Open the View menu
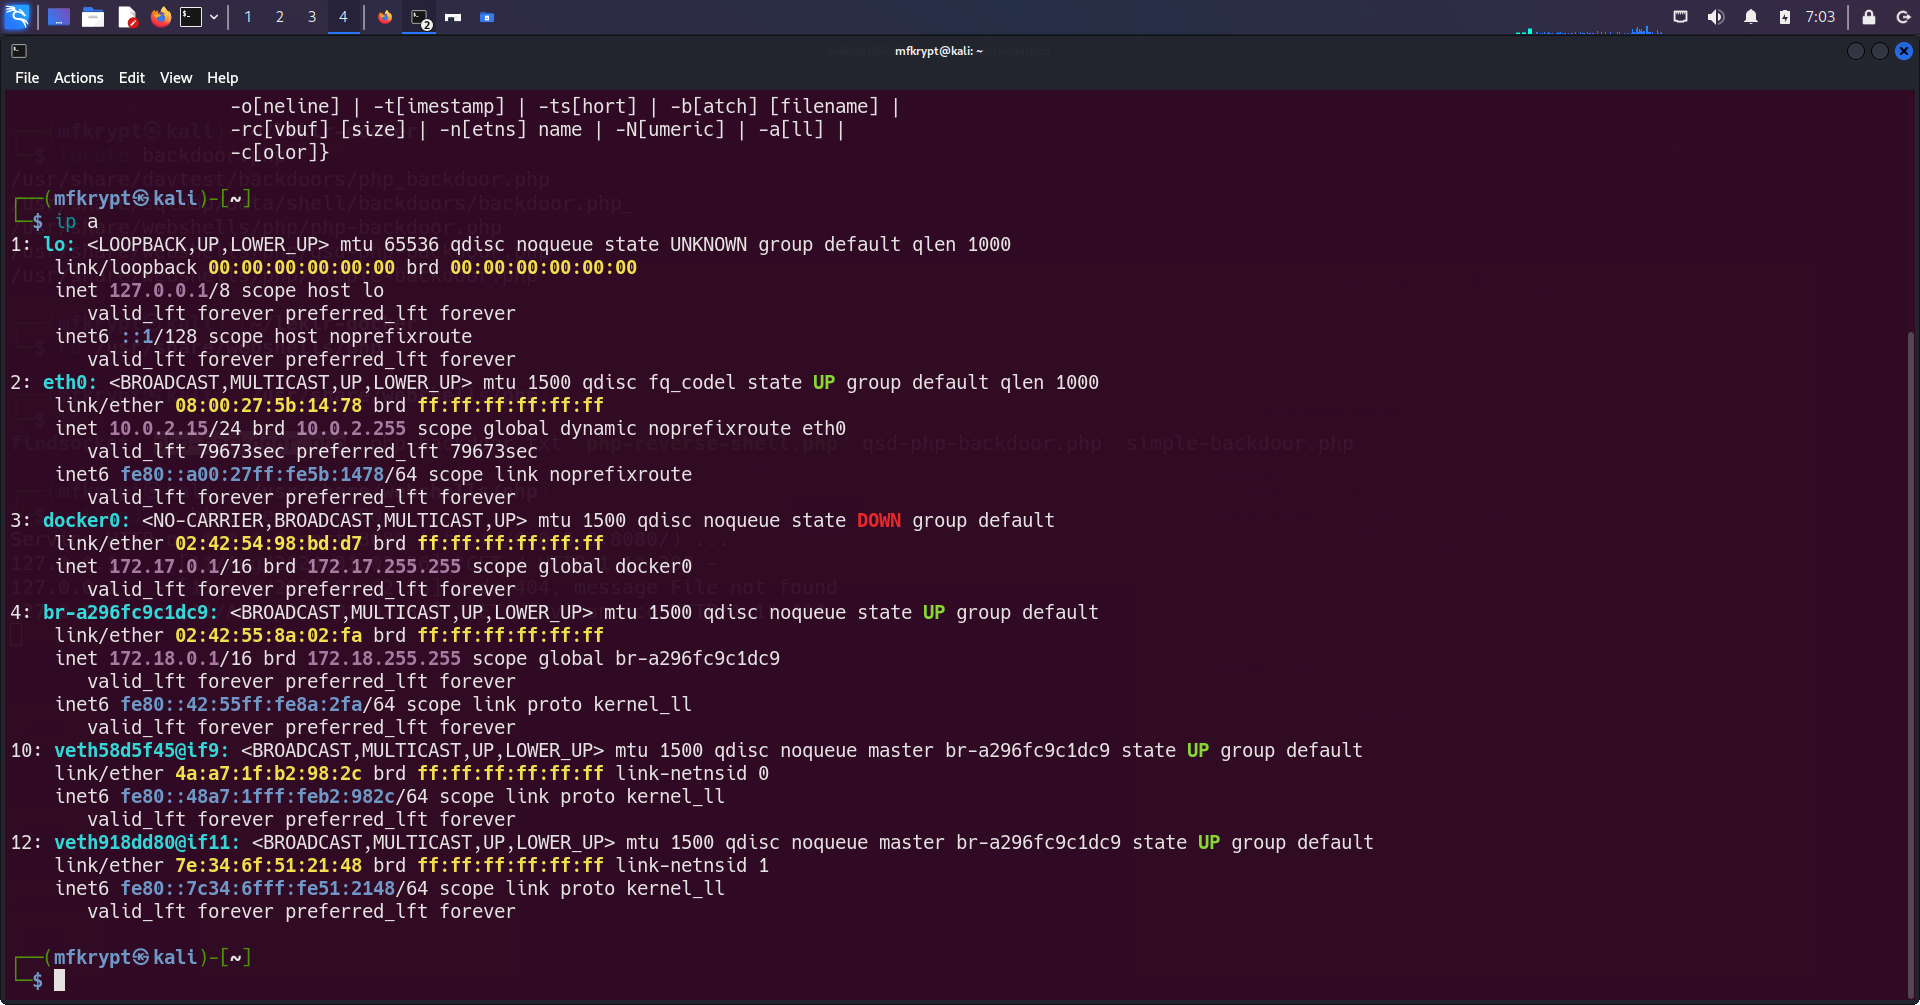This screenshot has height=1005, width=1920. (x=176, y=78)
